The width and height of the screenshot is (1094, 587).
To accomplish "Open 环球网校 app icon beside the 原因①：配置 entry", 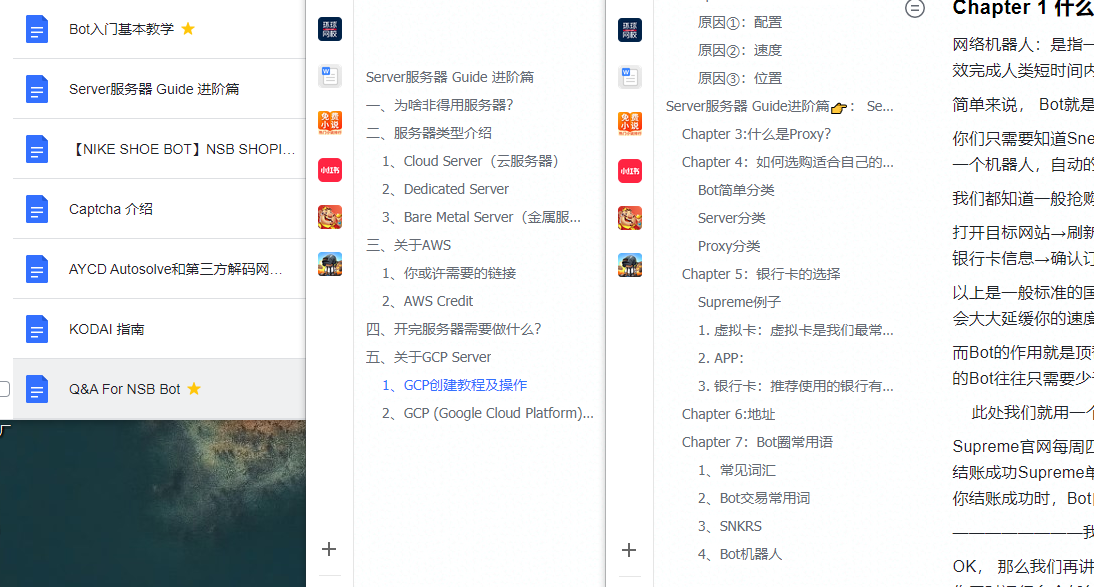I will tap(630, 30).
